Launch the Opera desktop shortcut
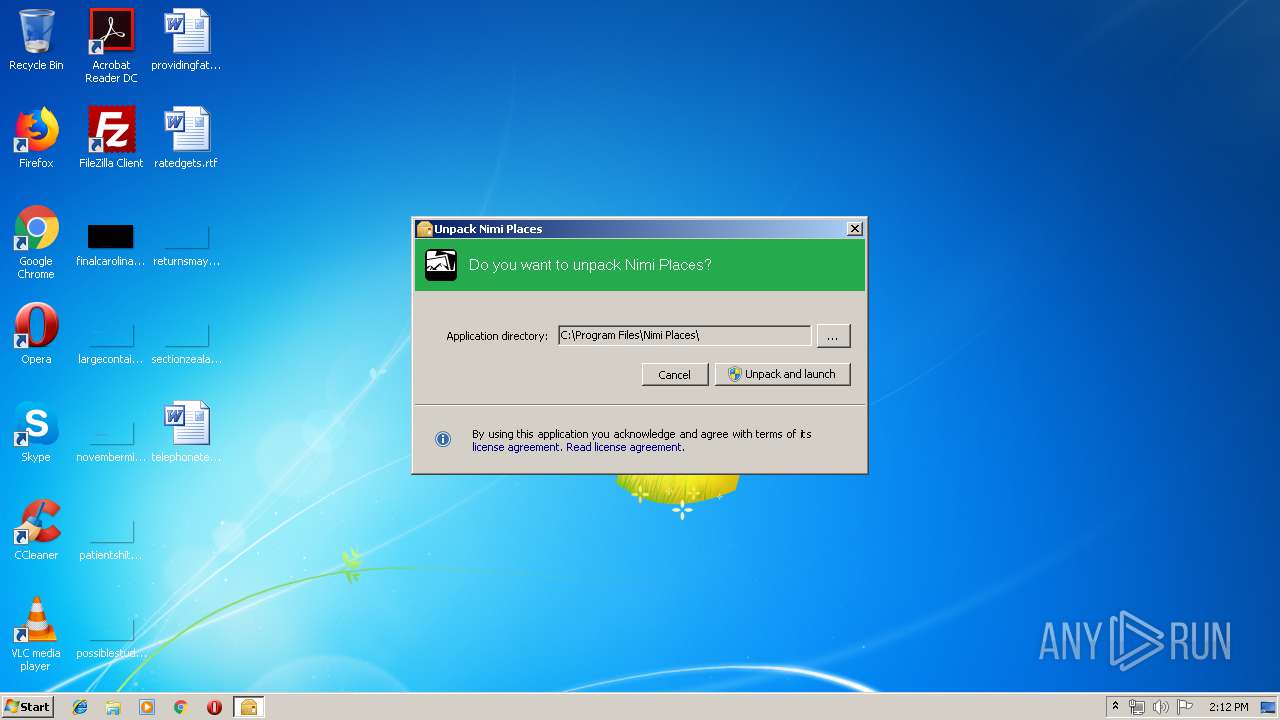 click(36, 334)
